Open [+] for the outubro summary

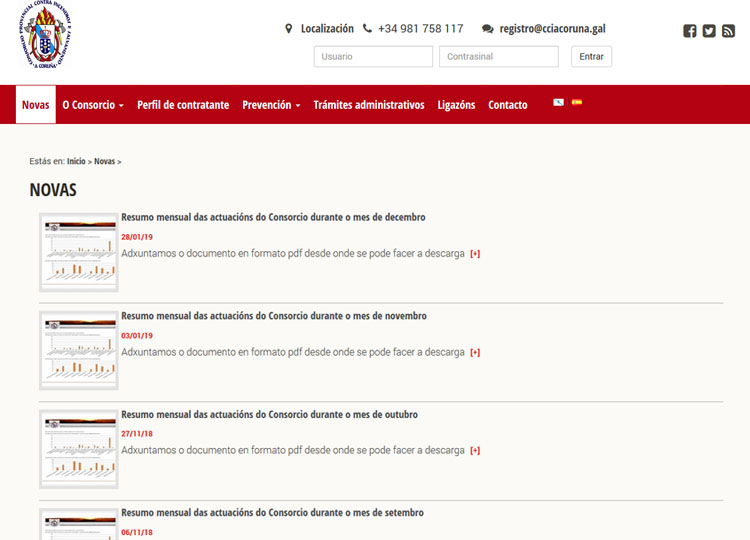tap(475, 451)
